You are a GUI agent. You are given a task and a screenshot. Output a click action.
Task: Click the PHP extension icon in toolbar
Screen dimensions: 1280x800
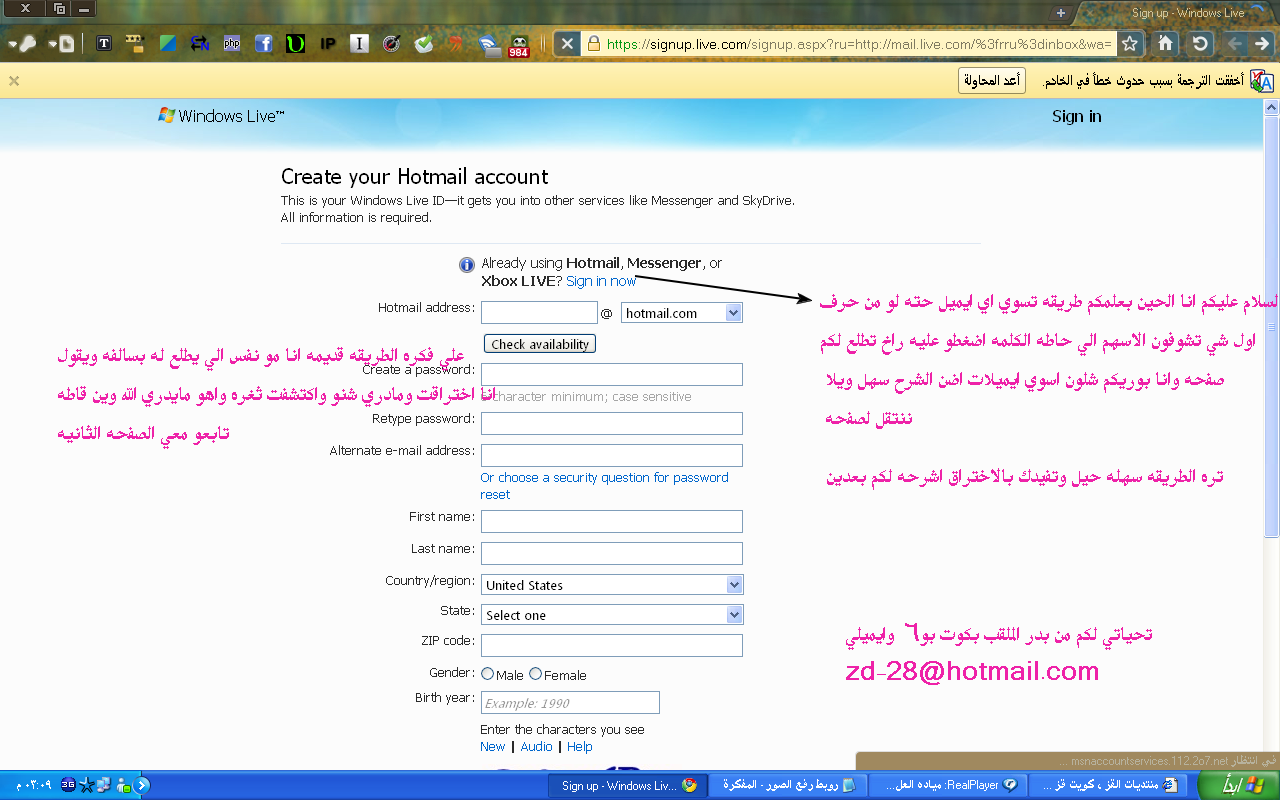point(232,44)
